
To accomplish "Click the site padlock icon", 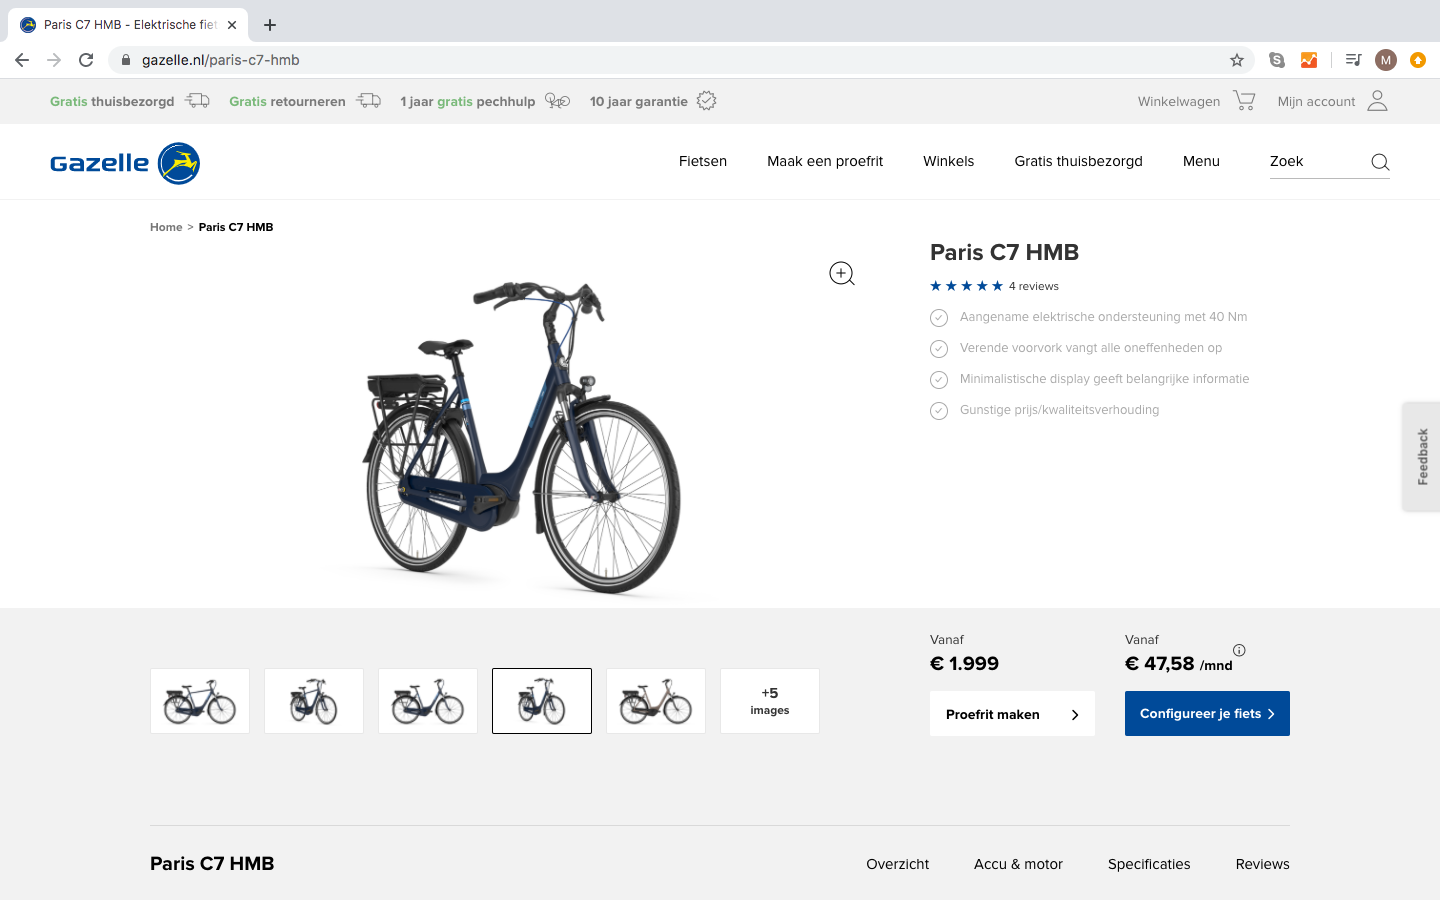I will pos(125,60).
